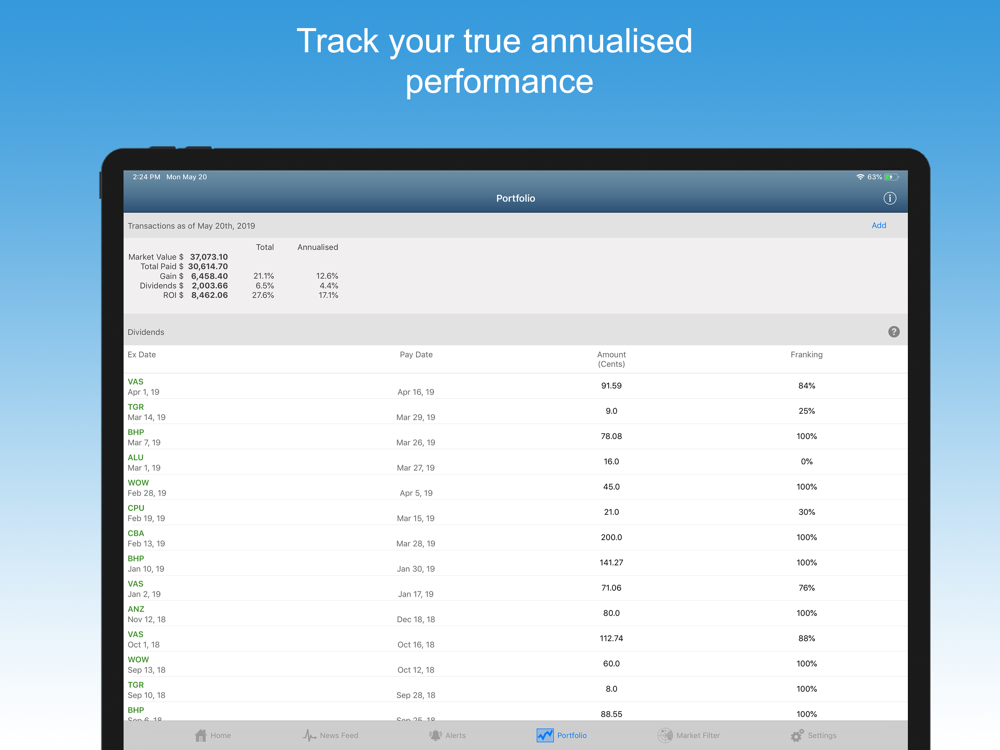
Task: Check the battery status icon
Action: click(892, 177)
